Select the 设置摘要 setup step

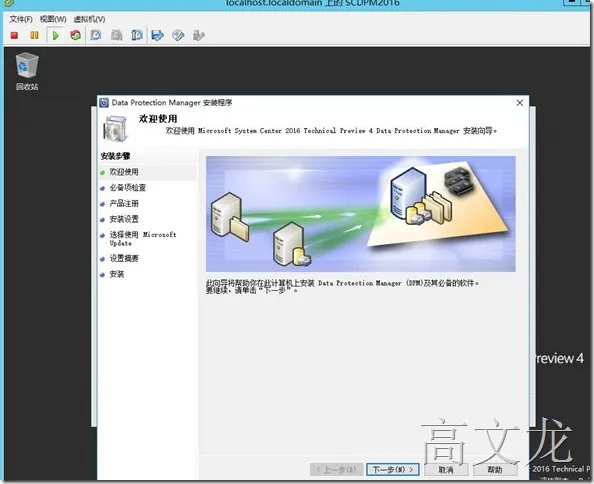pos(124,258)
